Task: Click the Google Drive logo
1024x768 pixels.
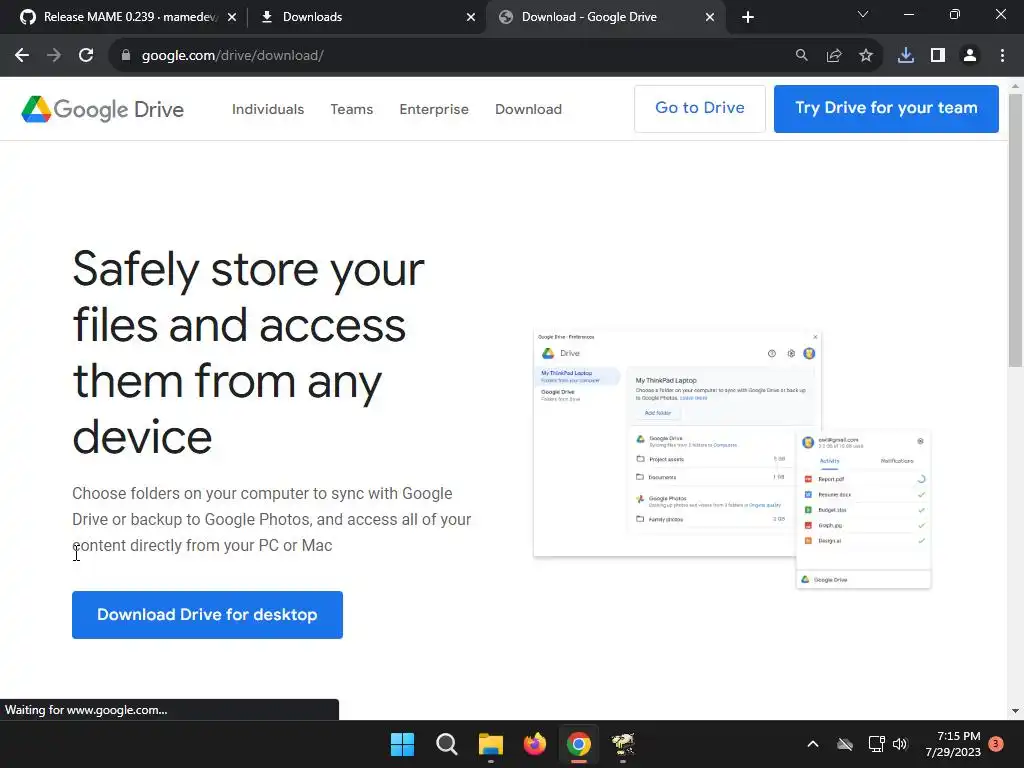Action: pyautogui.click(x=103, y=109)
